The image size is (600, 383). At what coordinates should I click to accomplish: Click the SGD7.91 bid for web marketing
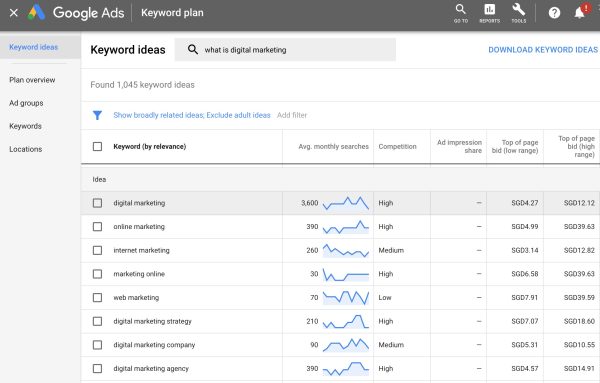(x=525, y=298)
